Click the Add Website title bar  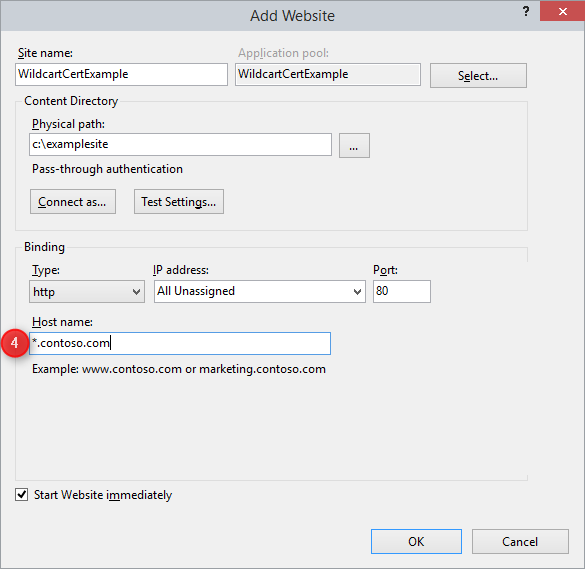(x=292, y=16)
